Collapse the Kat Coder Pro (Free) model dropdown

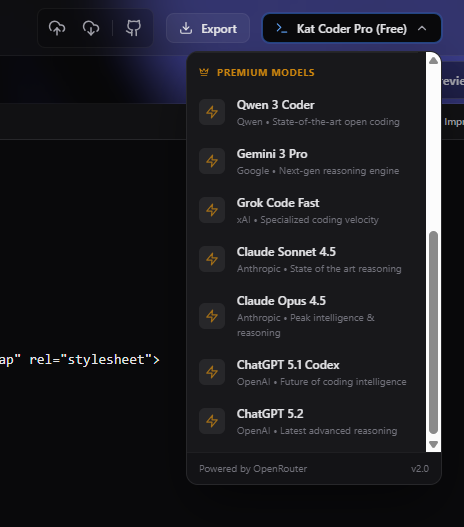pos(351,28)
